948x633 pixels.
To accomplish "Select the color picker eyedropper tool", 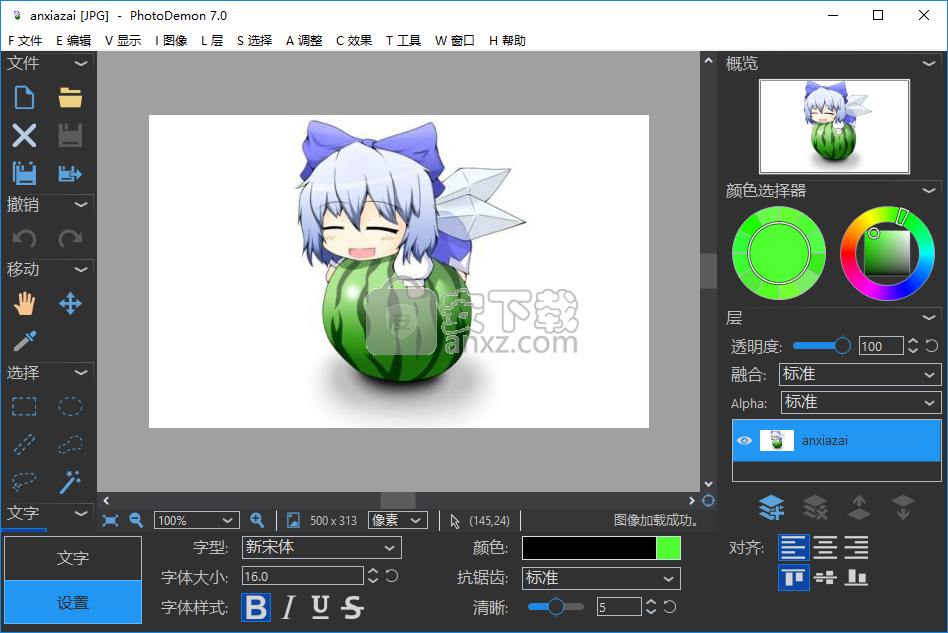I will click(x=24, y=341).
